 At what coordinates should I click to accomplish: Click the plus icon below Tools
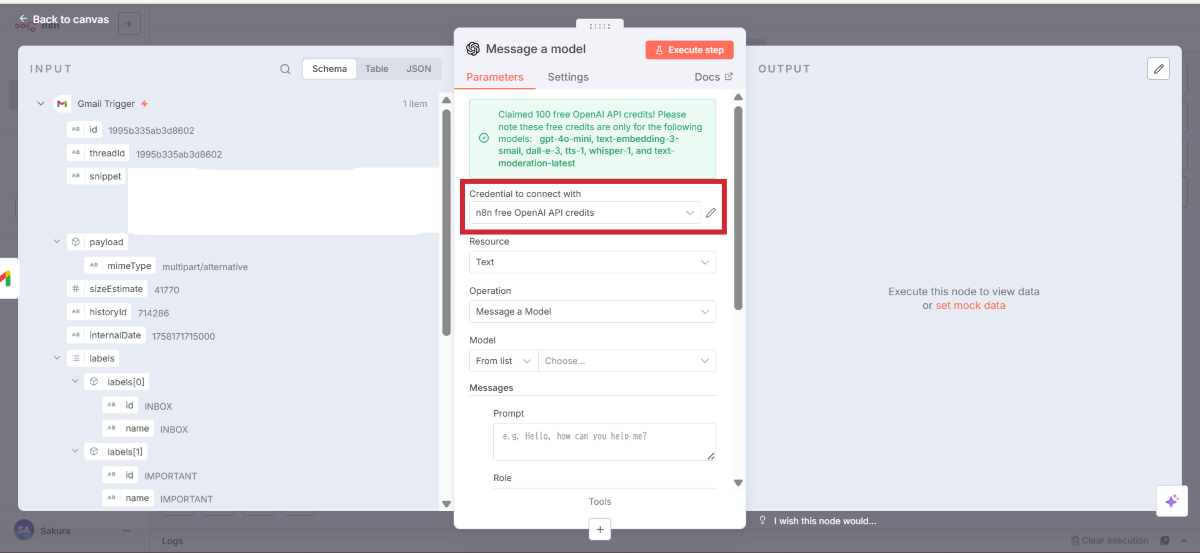pos(599,529)
